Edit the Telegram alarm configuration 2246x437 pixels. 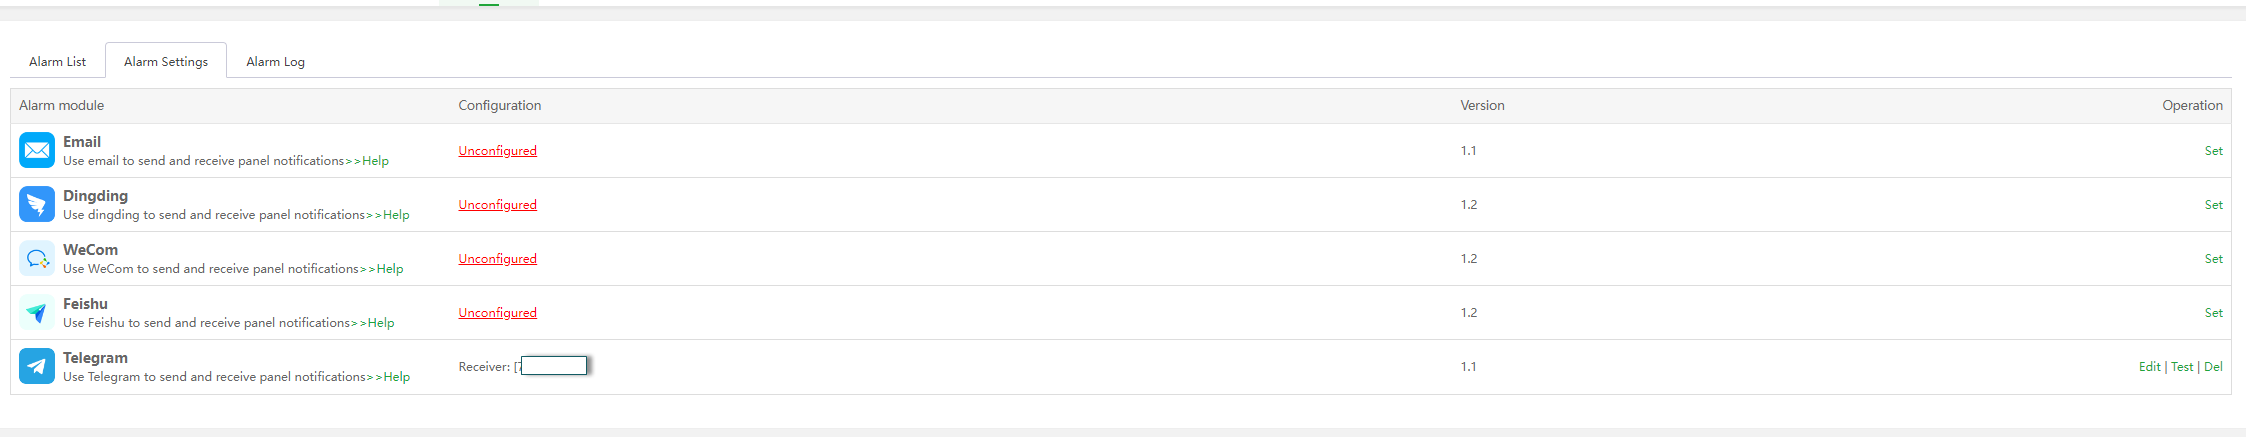coord(2149,367)
